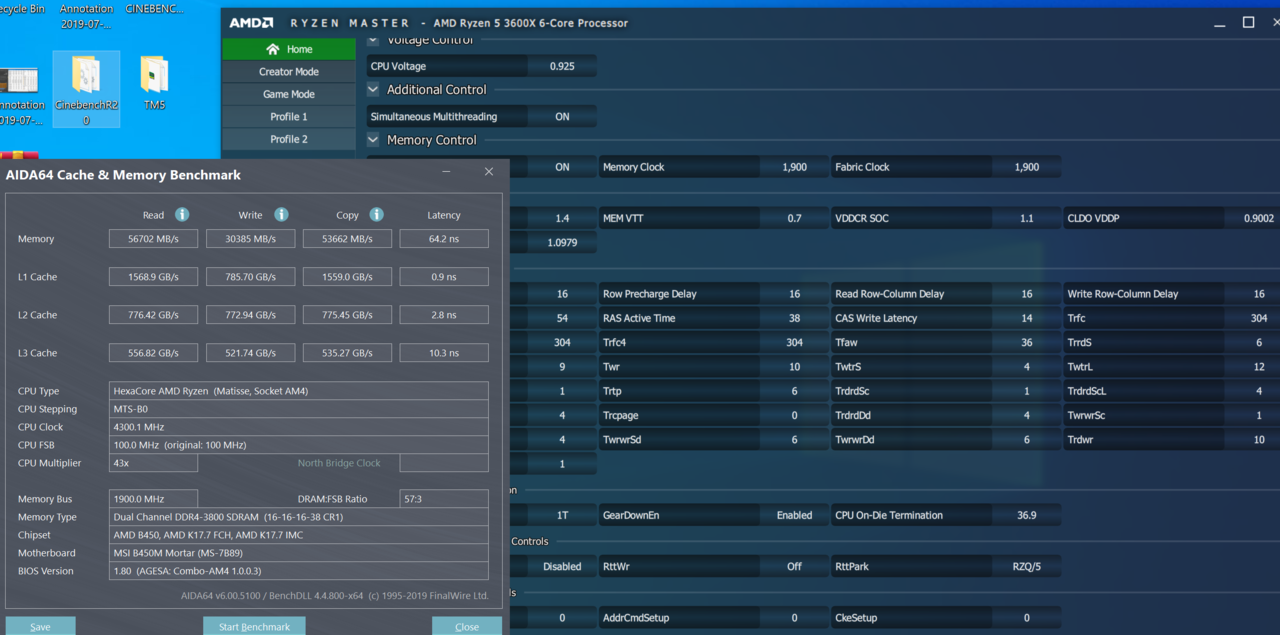Select the VDDCR SOC value 1.1
This screenshot has height=635, width=1280.
[1027, 218]
